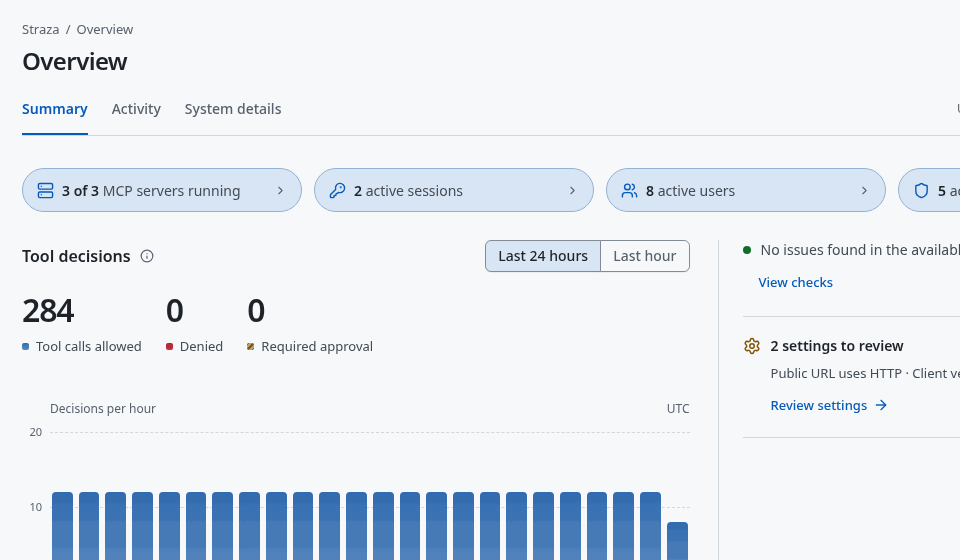Expand chevron on active sessions card
This screenshot has height=560, width=960.
pos(572,190)
